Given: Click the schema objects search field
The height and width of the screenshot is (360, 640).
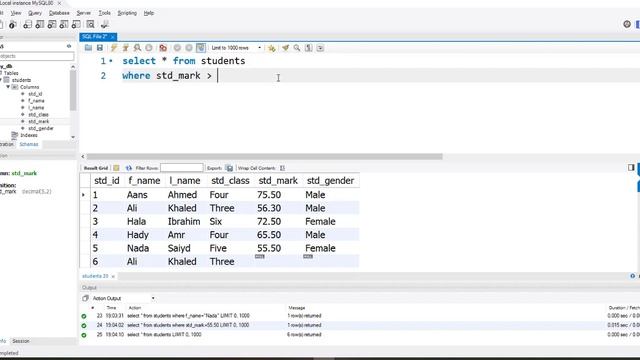Looking at the screenshot, I should pyautogui.click(x=37, y=56).
